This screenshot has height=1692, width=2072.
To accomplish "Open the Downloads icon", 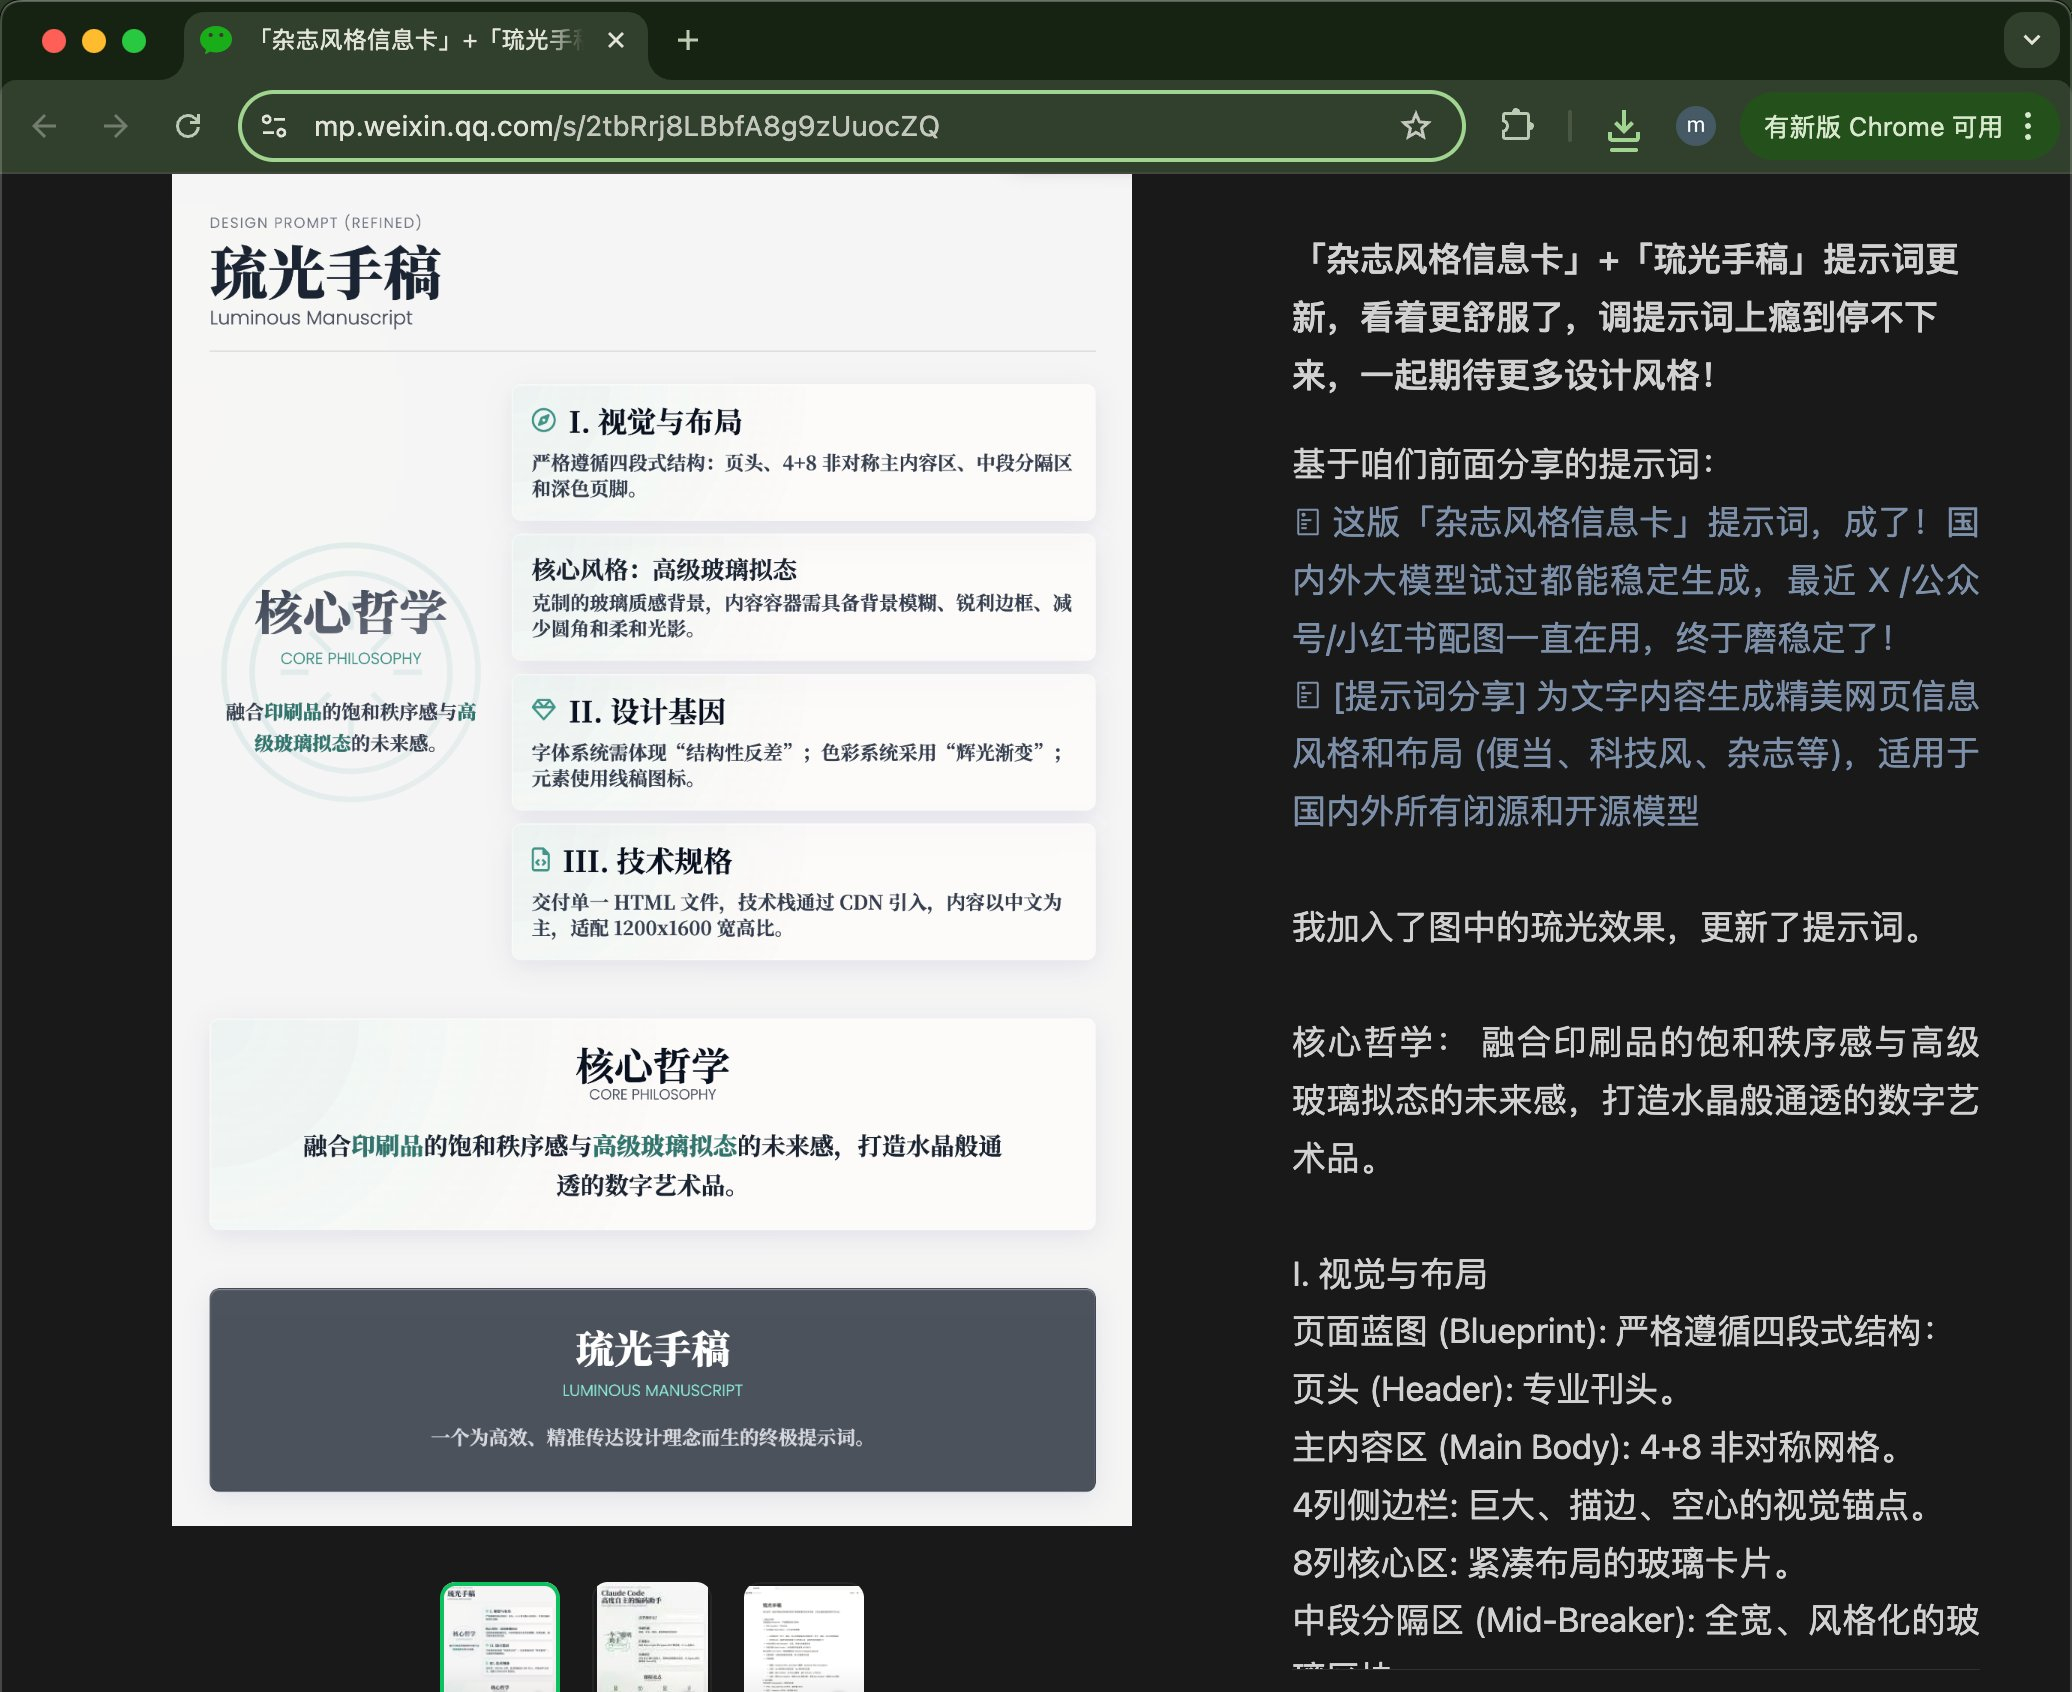I will [x=1623, y=128].
